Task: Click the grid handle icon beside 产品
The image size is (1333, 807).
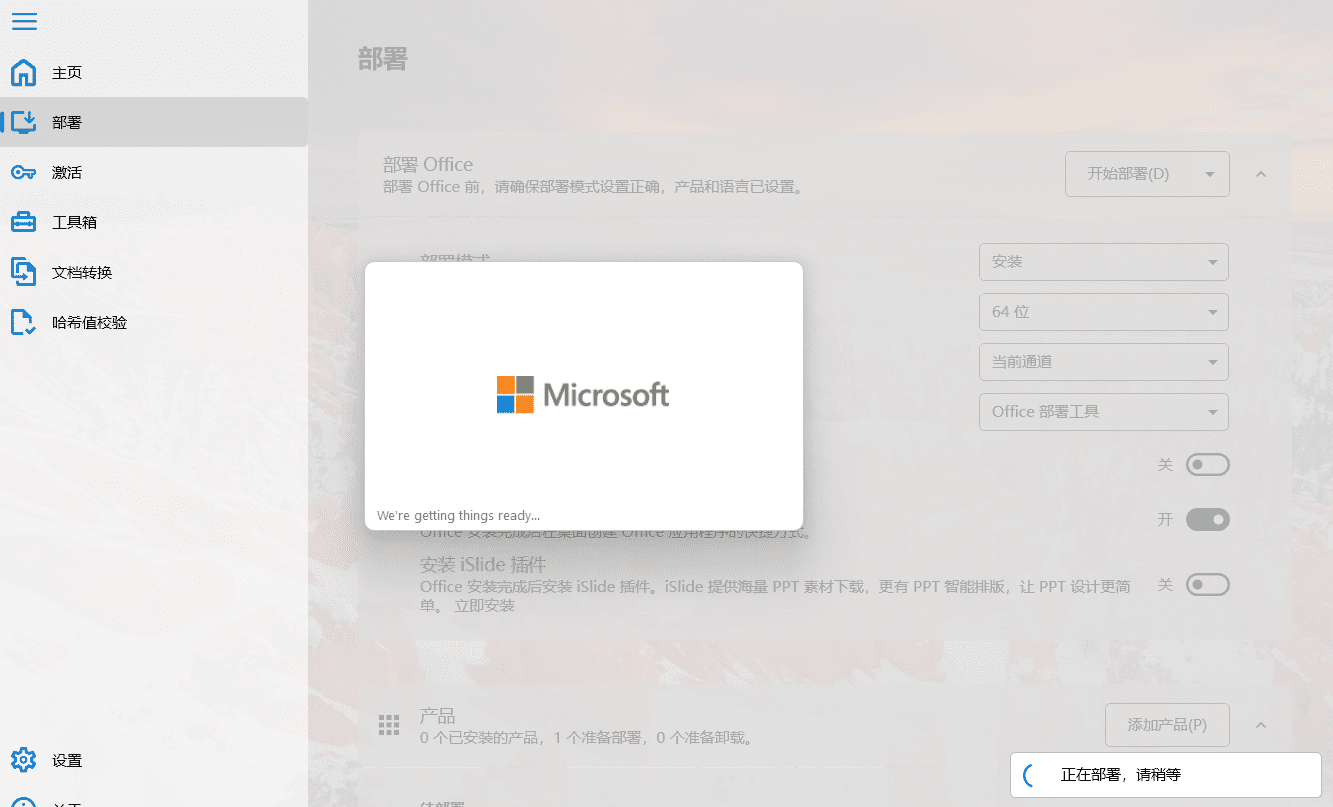Action: click(389, 724)
